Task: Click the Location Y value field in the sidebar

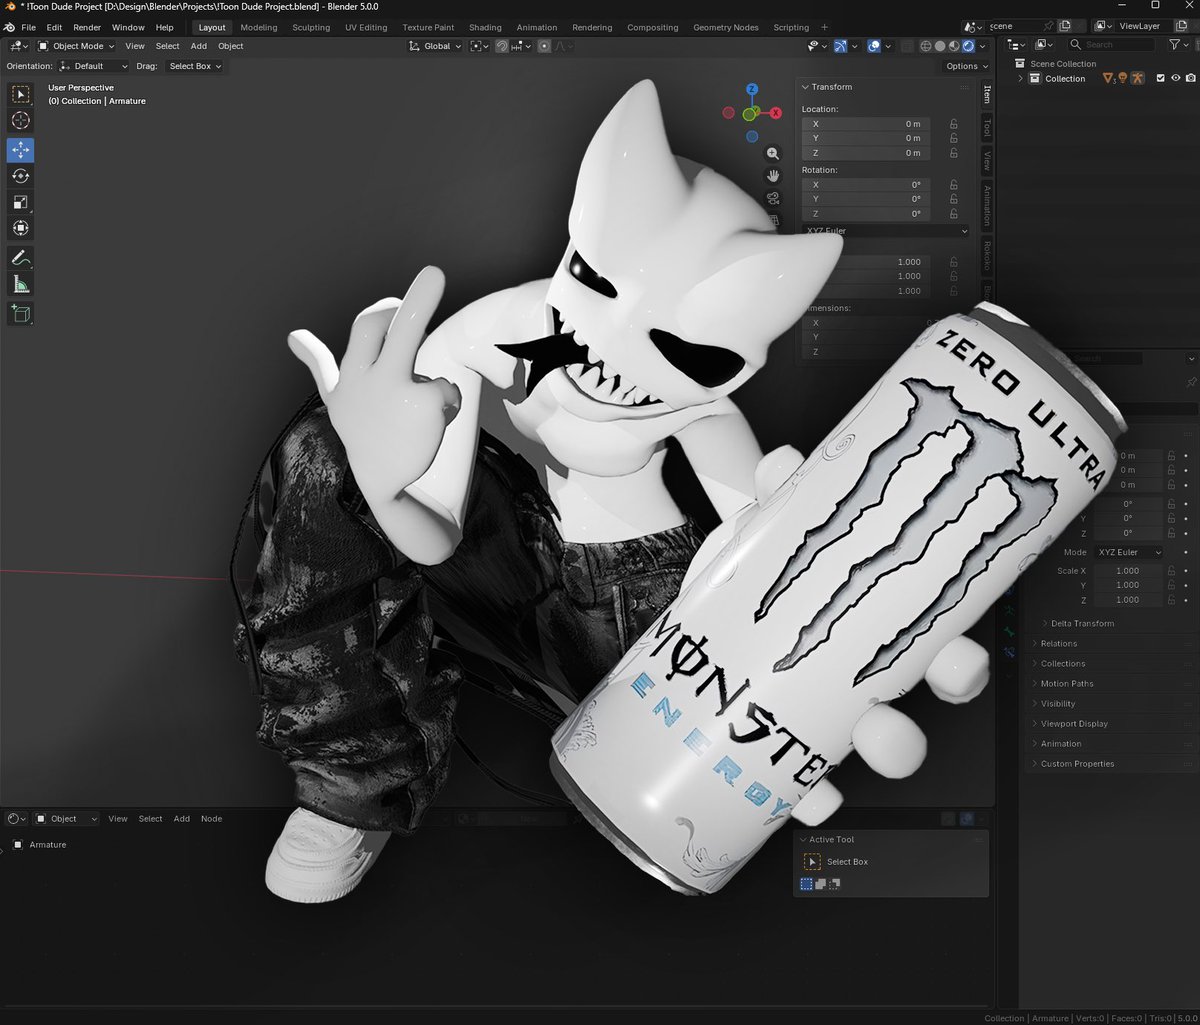Action: (866, 138)
